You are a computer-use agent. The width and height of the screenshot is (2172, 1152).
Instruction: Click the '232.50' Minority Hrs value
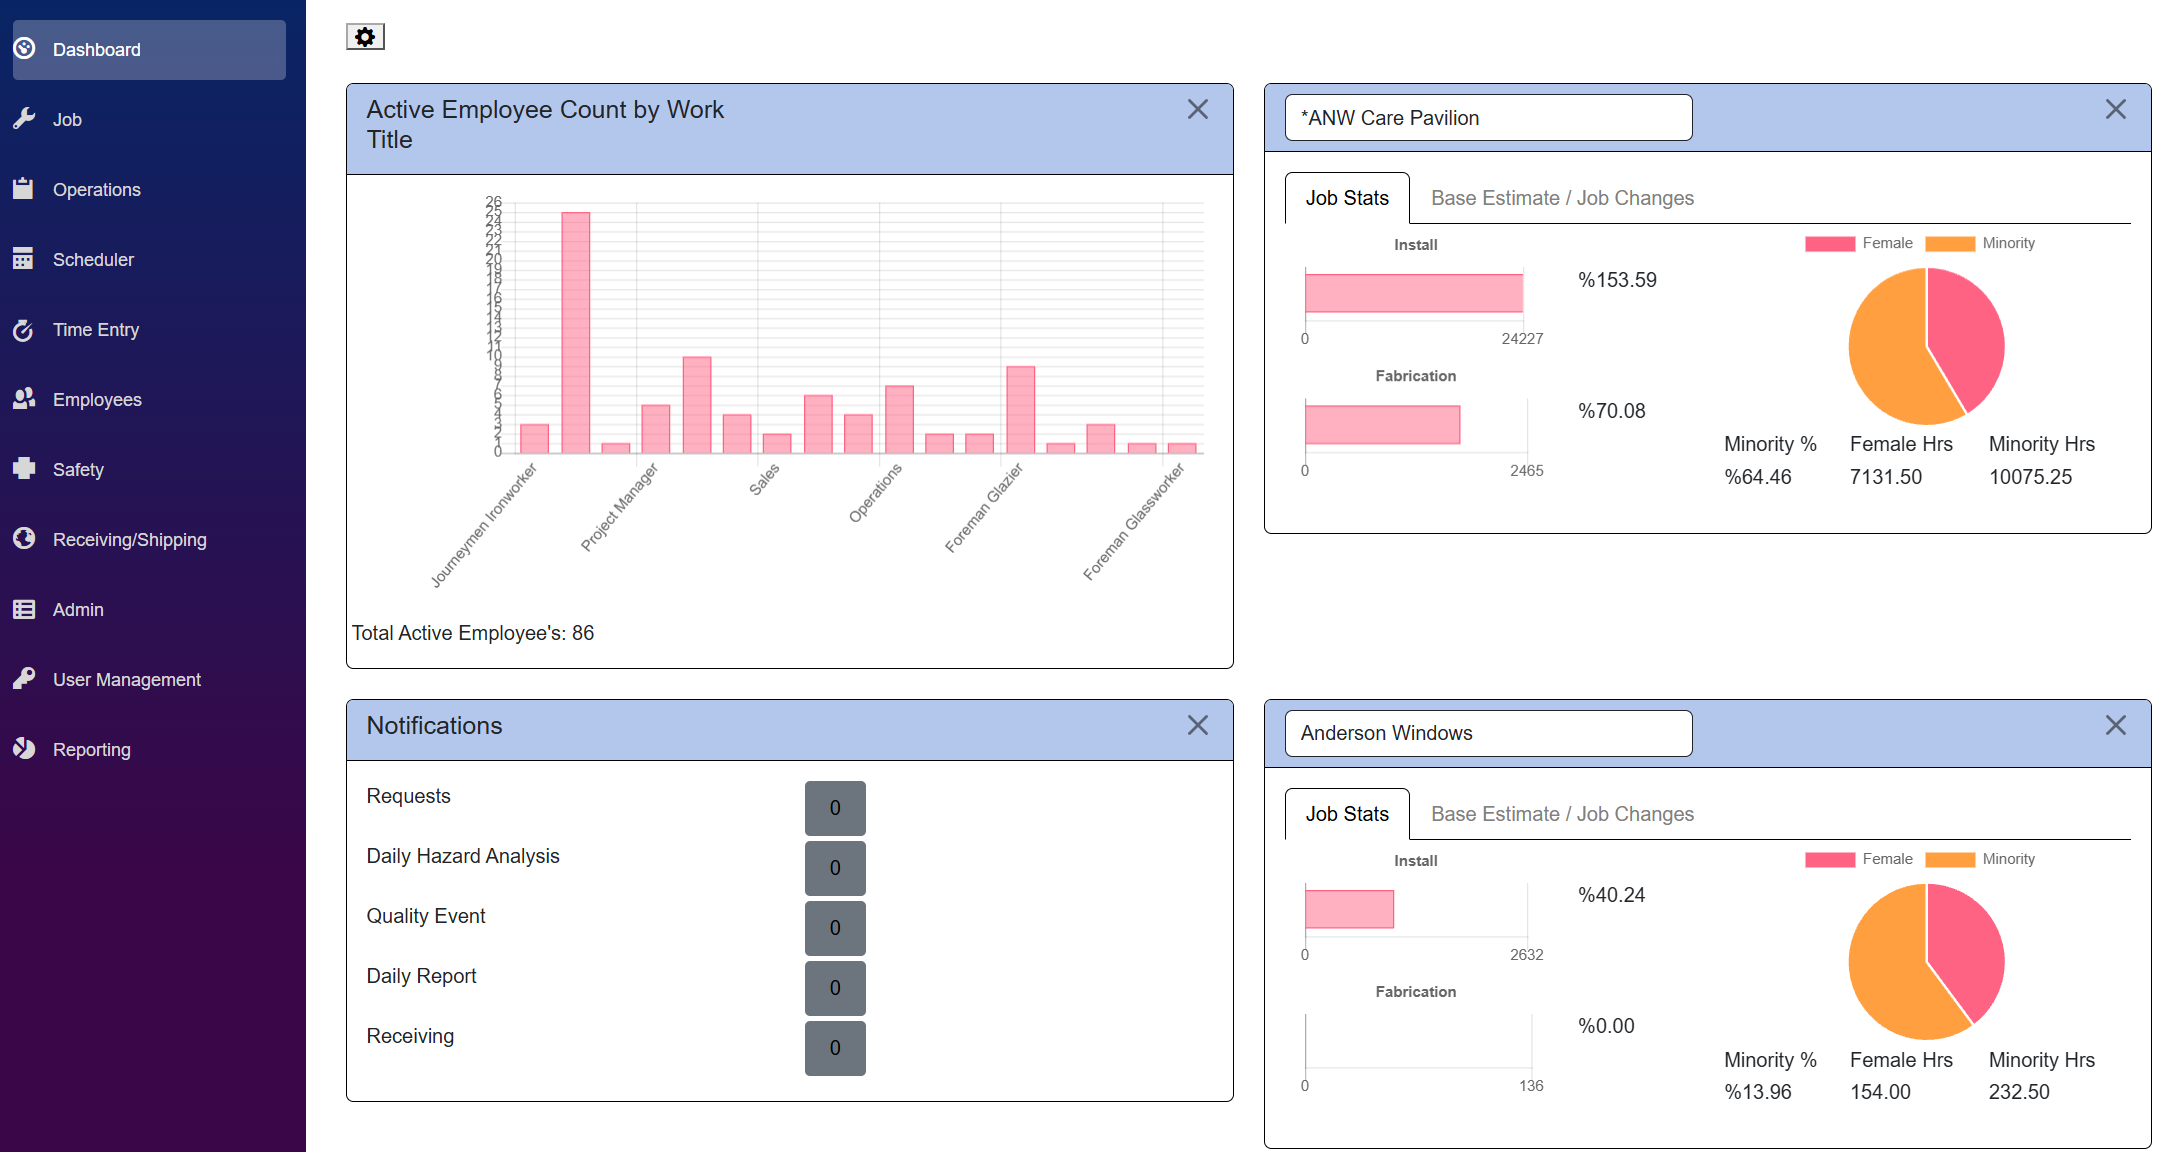(2019, 1092)
